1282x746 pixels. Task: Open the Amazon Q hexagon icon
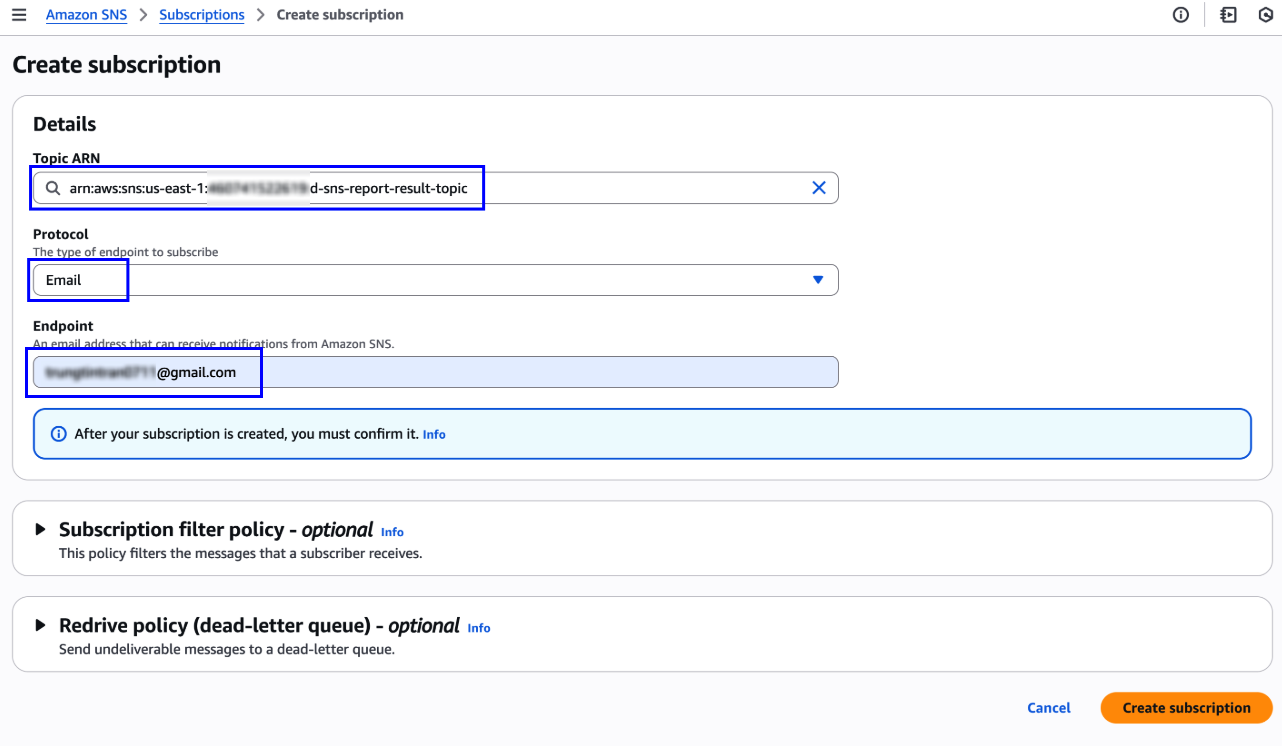pyautogui.click(x=1266, y=15)
